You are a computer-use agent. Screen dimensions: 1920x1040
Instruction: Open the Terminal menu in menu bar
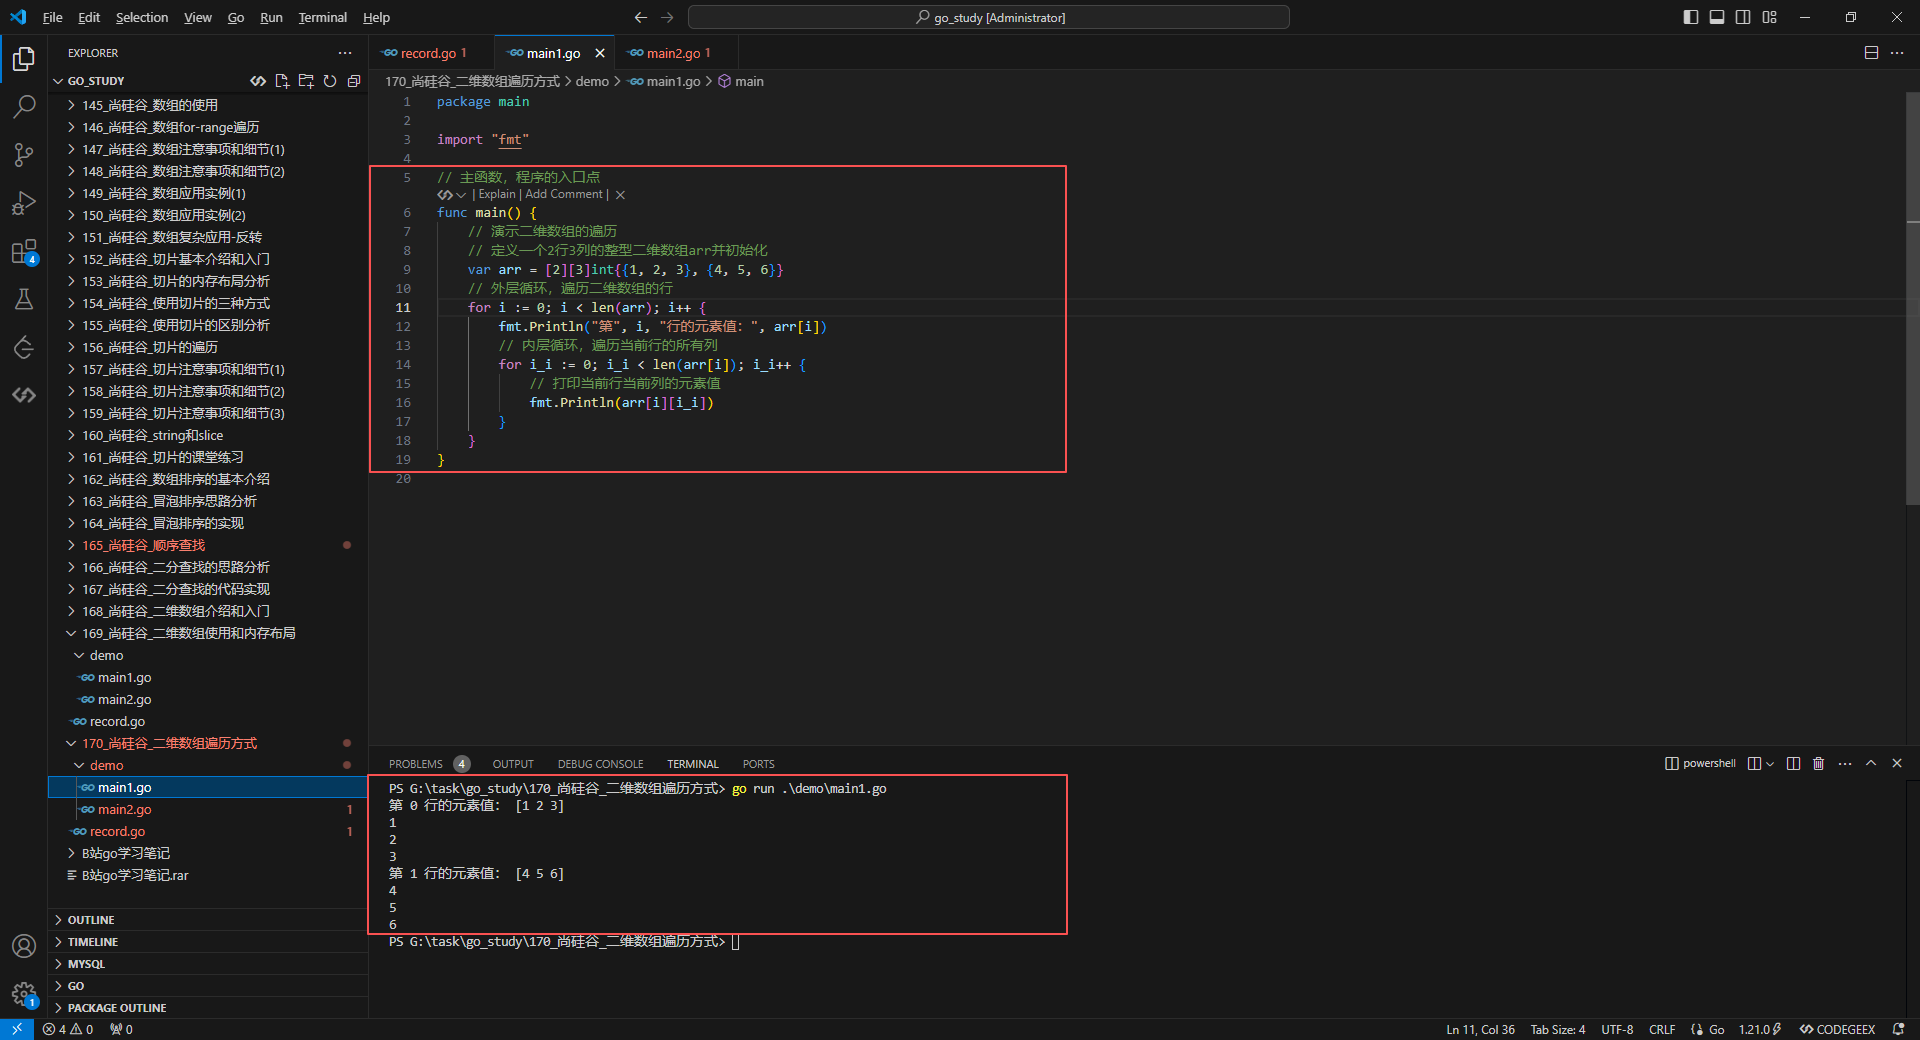click(x=323, y=17)
